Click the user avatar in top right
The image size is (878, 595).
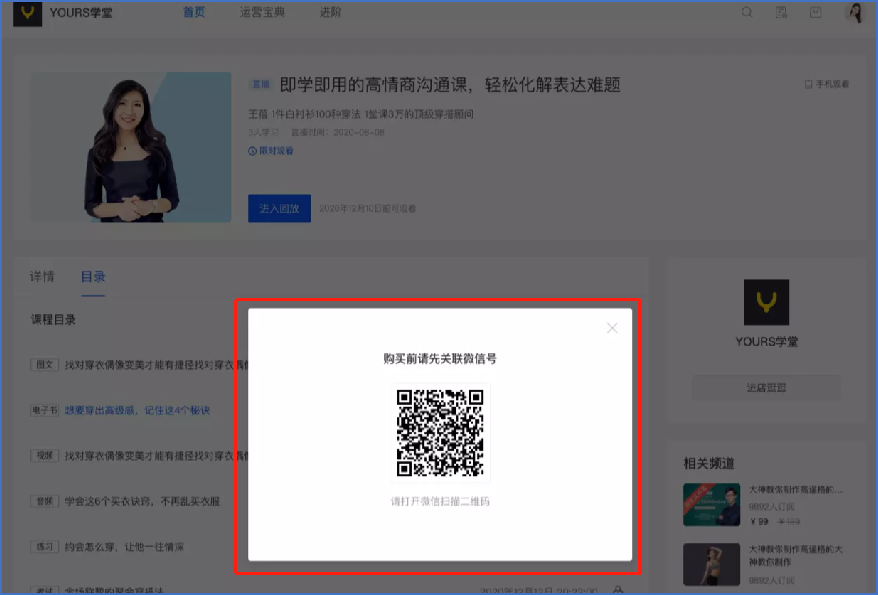coord(855,13)
